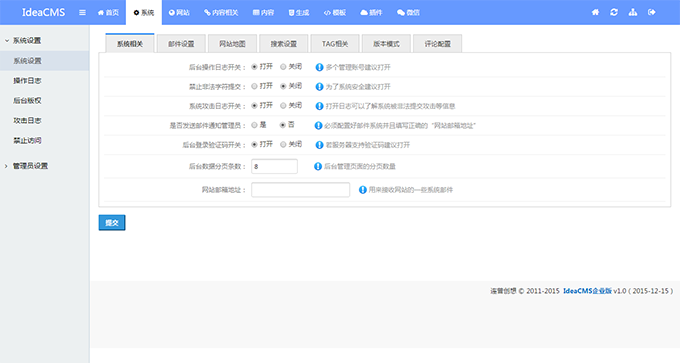The image size is (680, 363).
Task: Set 后台操作日志开关 to 关闭
Action: click(283, 67)
